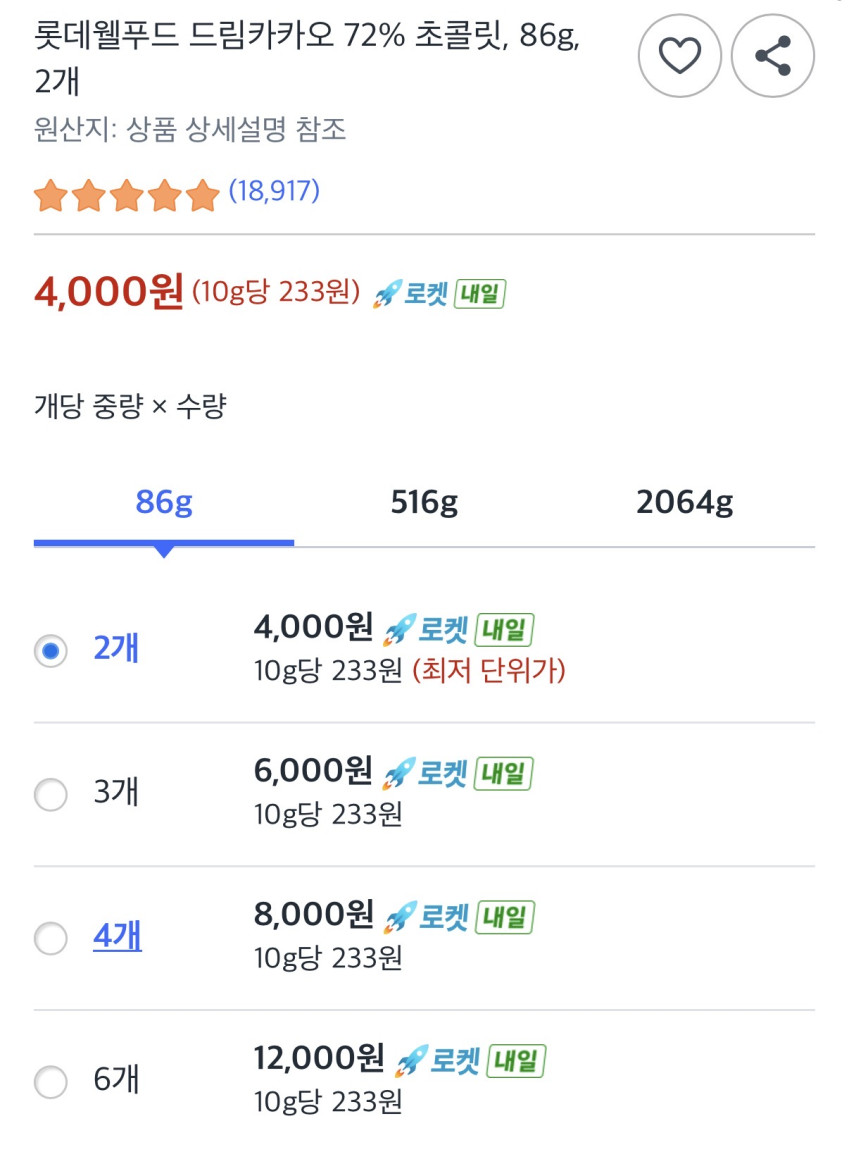Open the 2064g weight tab
The width and height of the screenshot is (849, 1152).
(684, 502)
